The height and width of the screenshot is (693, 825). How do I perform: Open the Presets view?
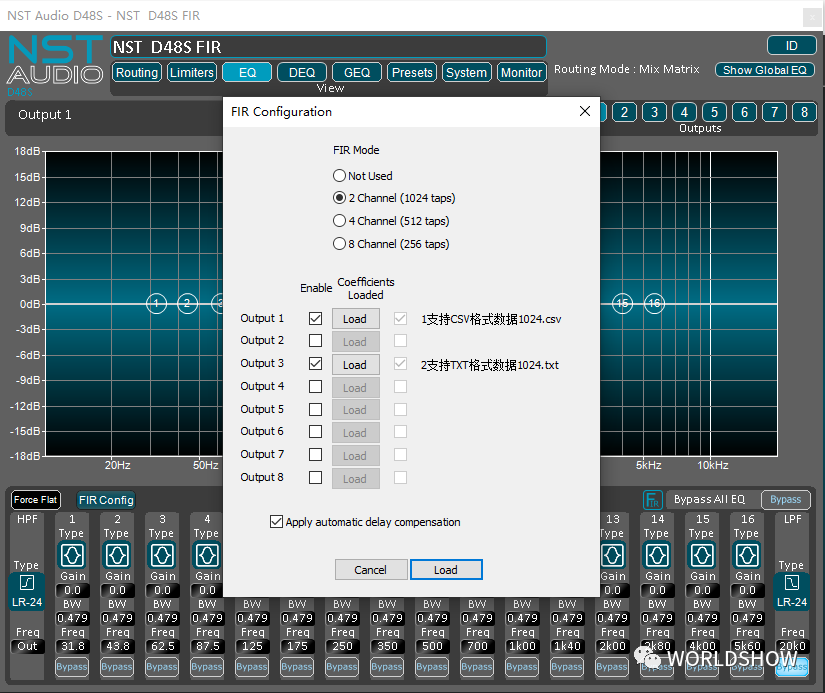point(412,72)
